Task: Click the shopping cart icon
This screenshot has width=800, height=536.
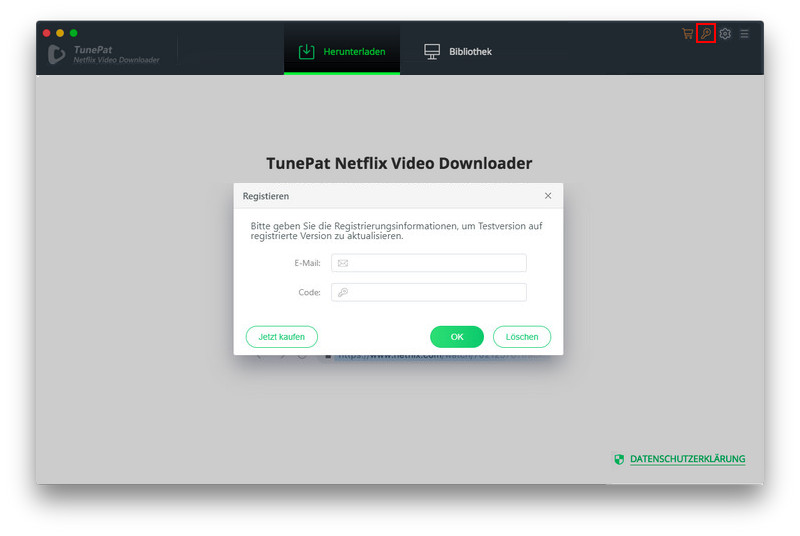Action: (x=687, y=34)
